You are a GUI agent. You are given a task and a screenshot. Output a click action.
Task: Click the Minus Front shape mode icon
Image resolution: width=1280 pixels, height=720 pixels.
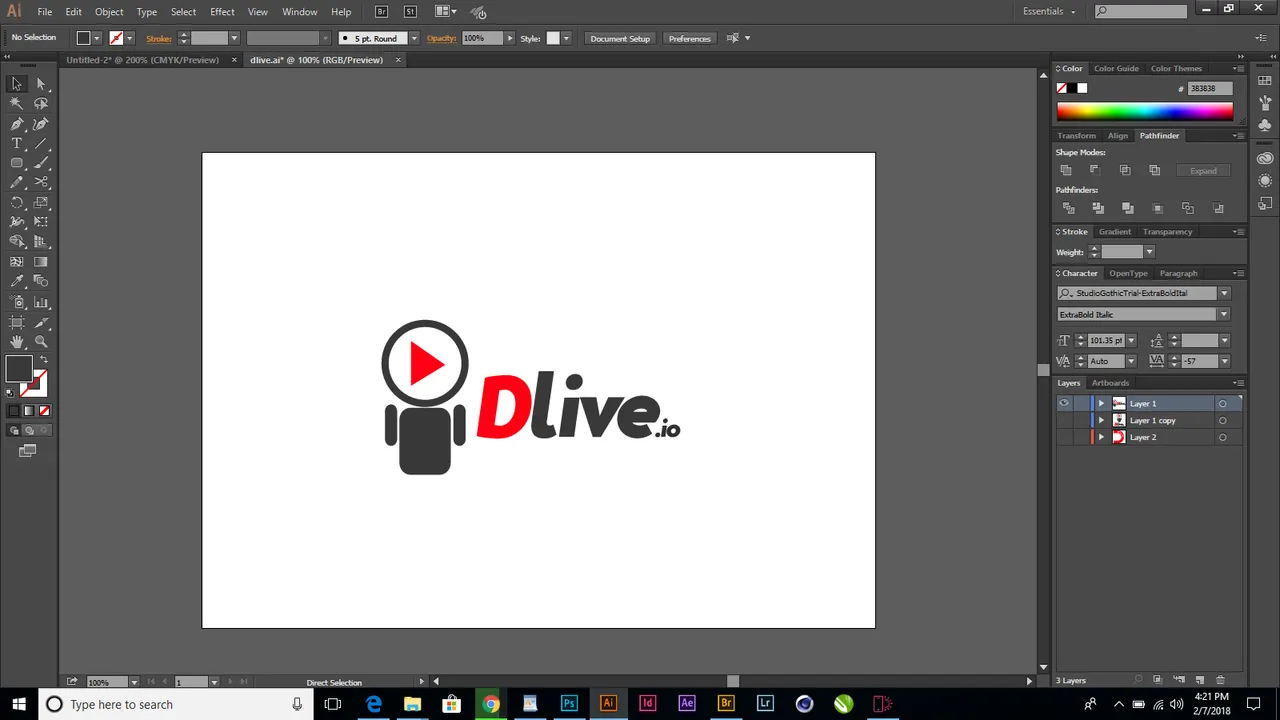(1095, 170)
